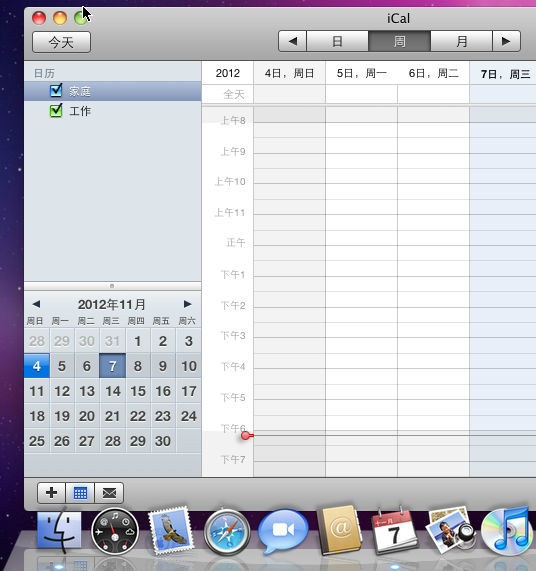This screenshot has height=571, width=536.
Task: Select November 12 in mini calendar
Action: (x=62, y=391)
